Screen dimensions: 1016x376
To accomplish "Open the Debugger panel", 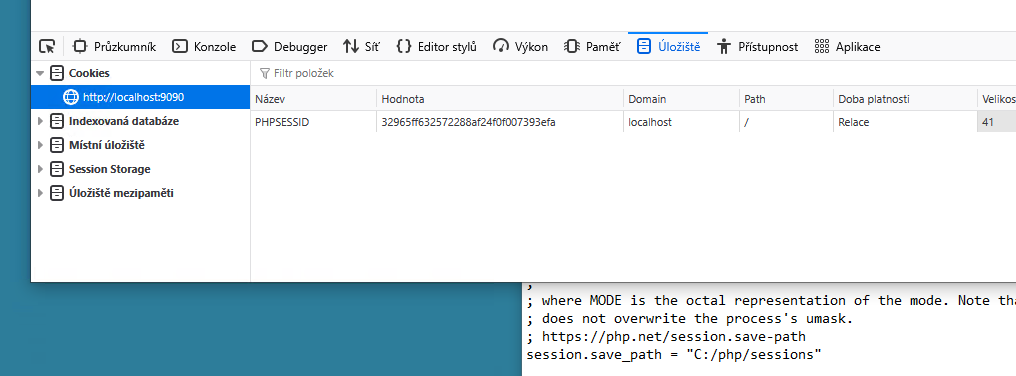I will (x=290, y=47).
